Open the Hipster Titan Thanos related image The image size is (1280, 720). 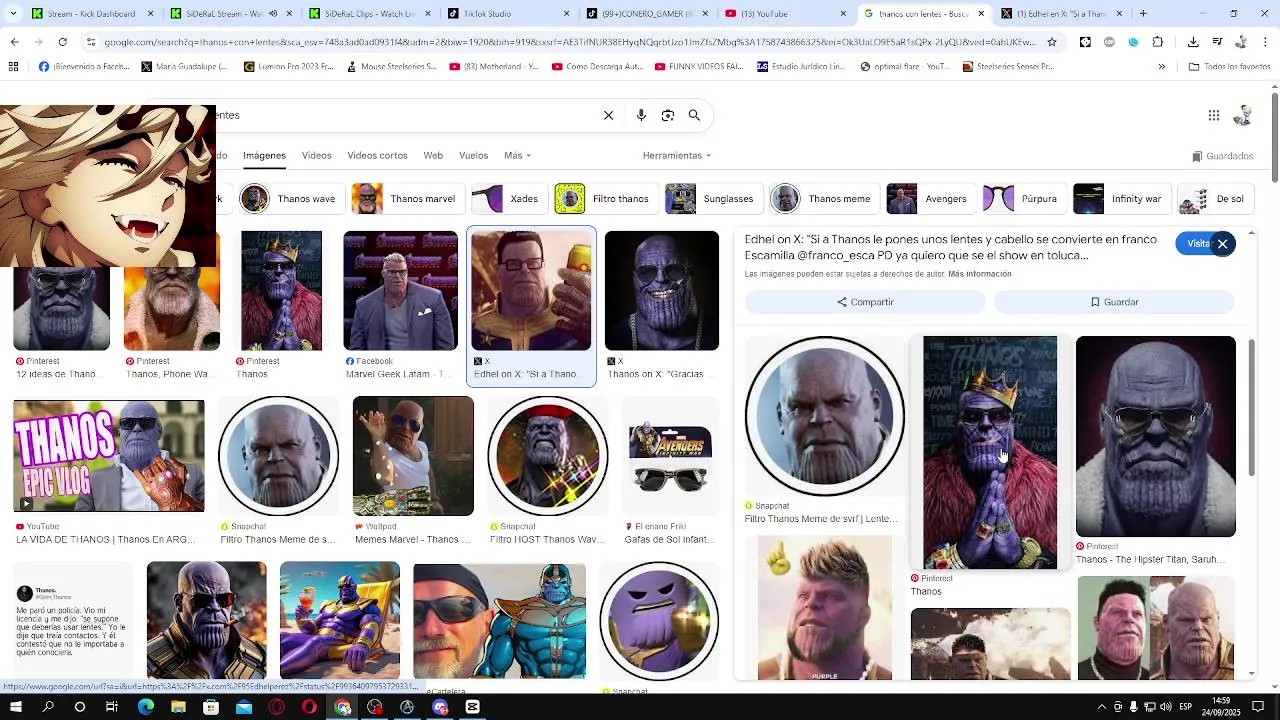click(1156, 436)
